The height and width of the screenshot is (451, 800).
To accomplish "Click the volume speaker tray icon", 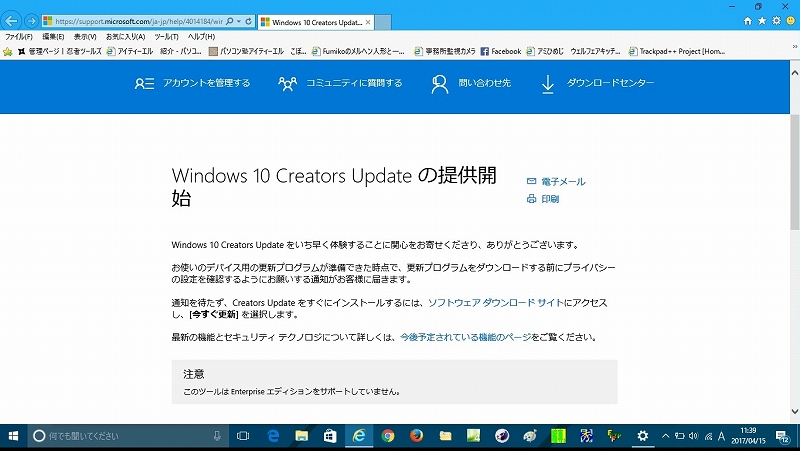I will click(693, 436).
